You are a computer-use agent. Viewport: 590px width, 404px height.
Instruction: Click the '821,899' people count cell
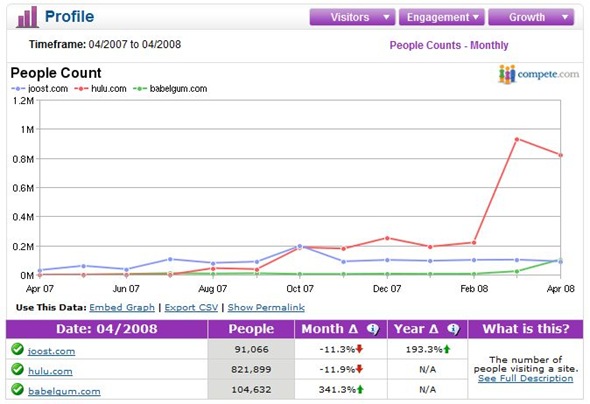251,369
